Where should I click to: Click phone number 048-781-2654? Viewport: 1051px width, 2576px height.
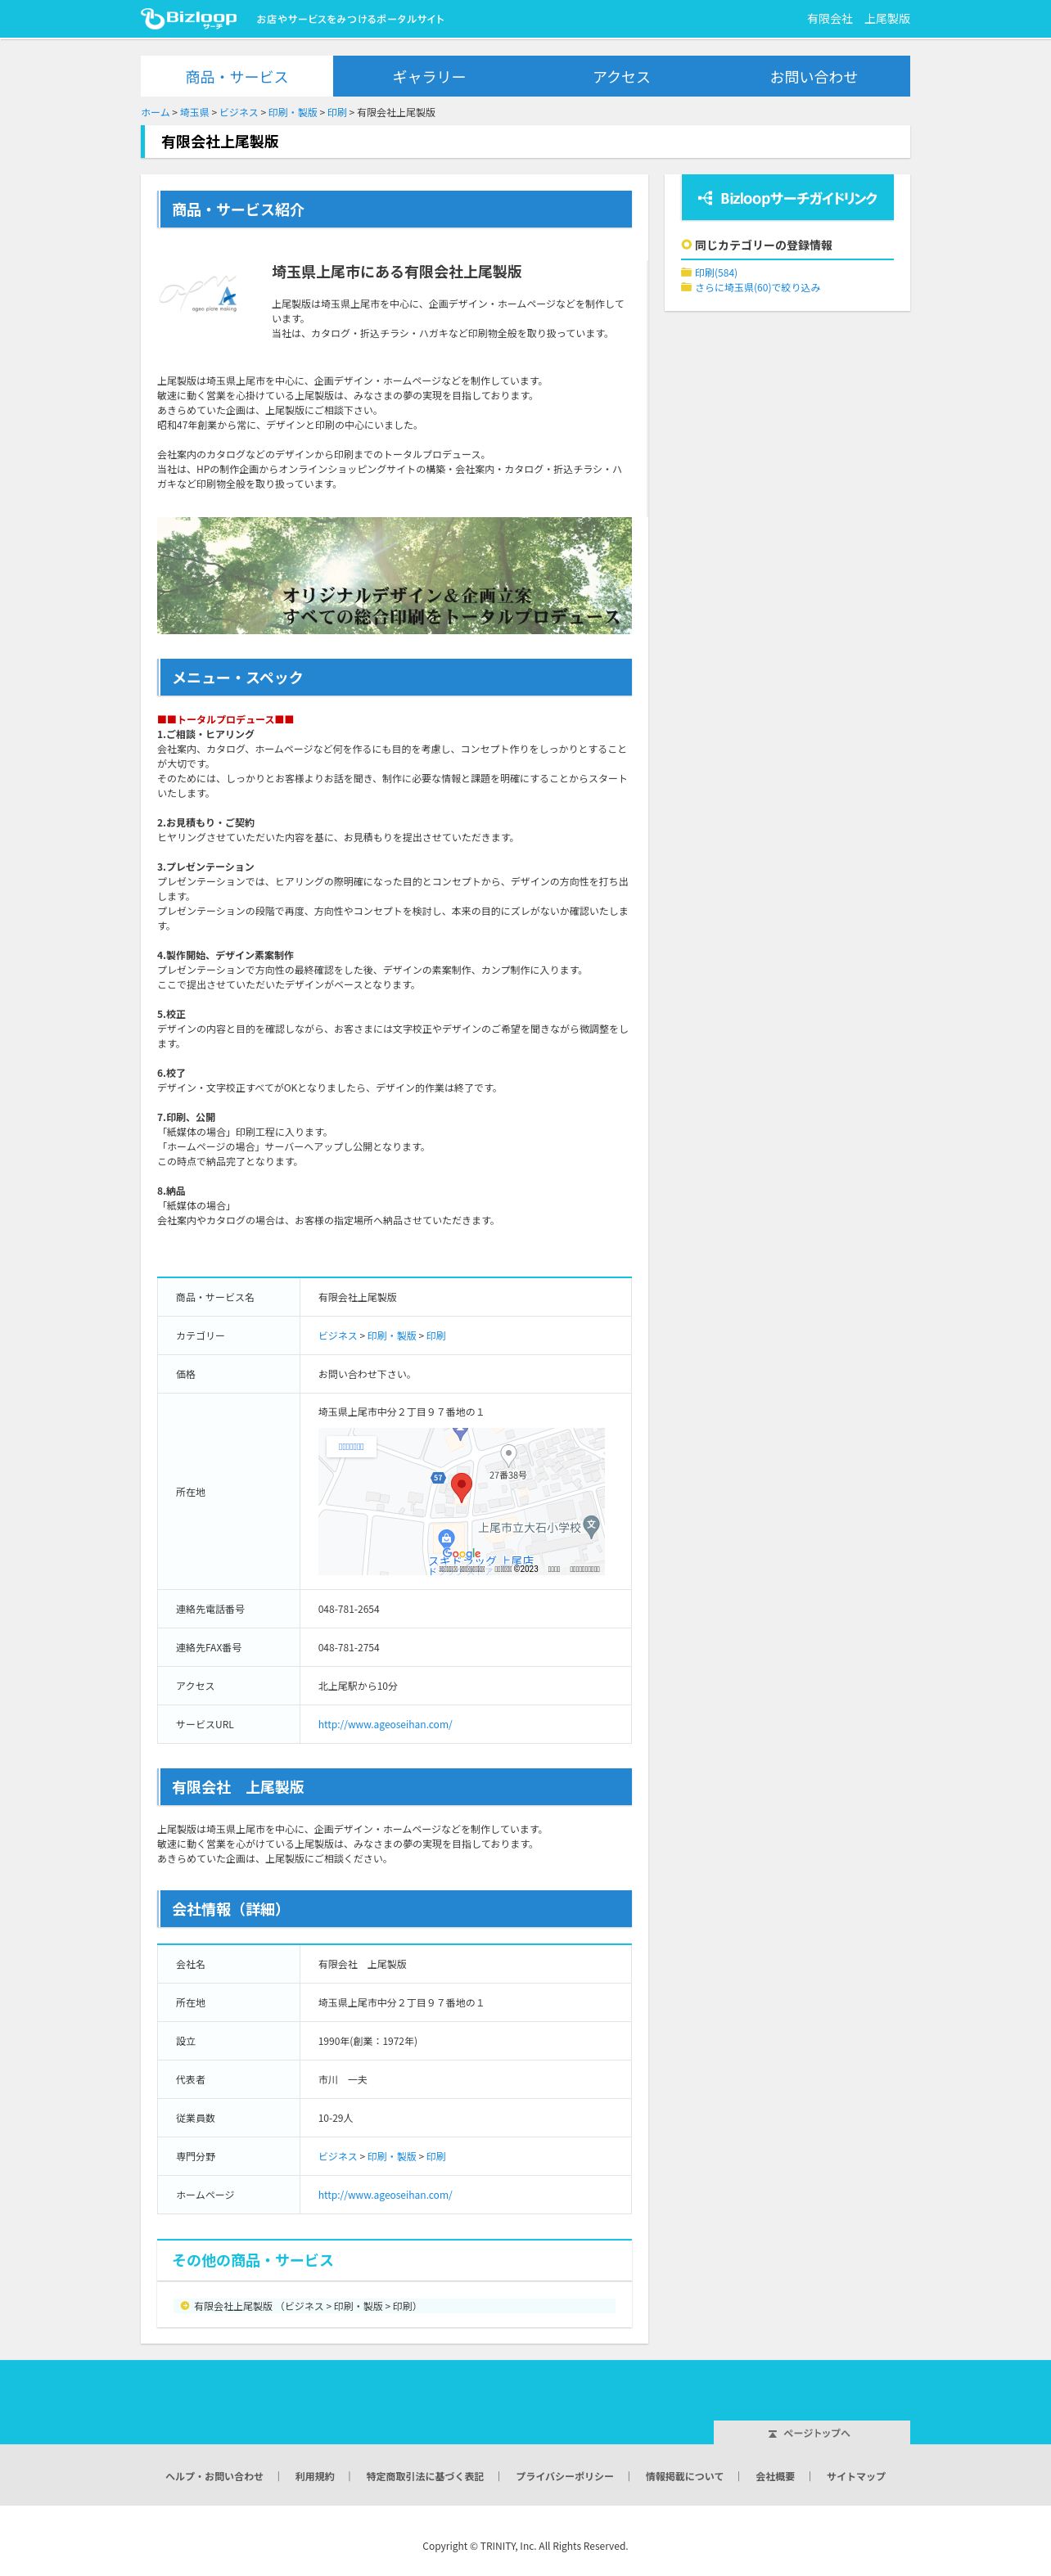click(349, 1609)
